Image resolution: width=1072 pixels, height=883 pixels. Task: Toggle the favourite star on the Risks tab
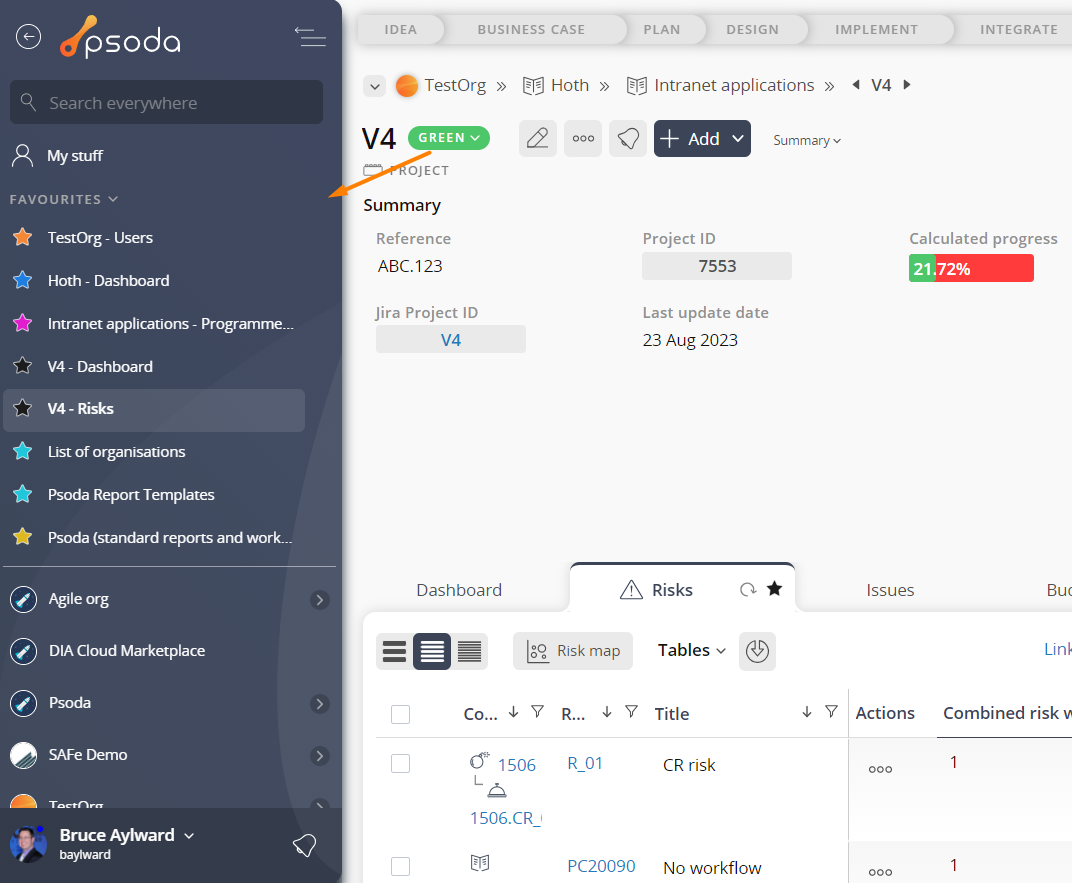click(774, 589)
